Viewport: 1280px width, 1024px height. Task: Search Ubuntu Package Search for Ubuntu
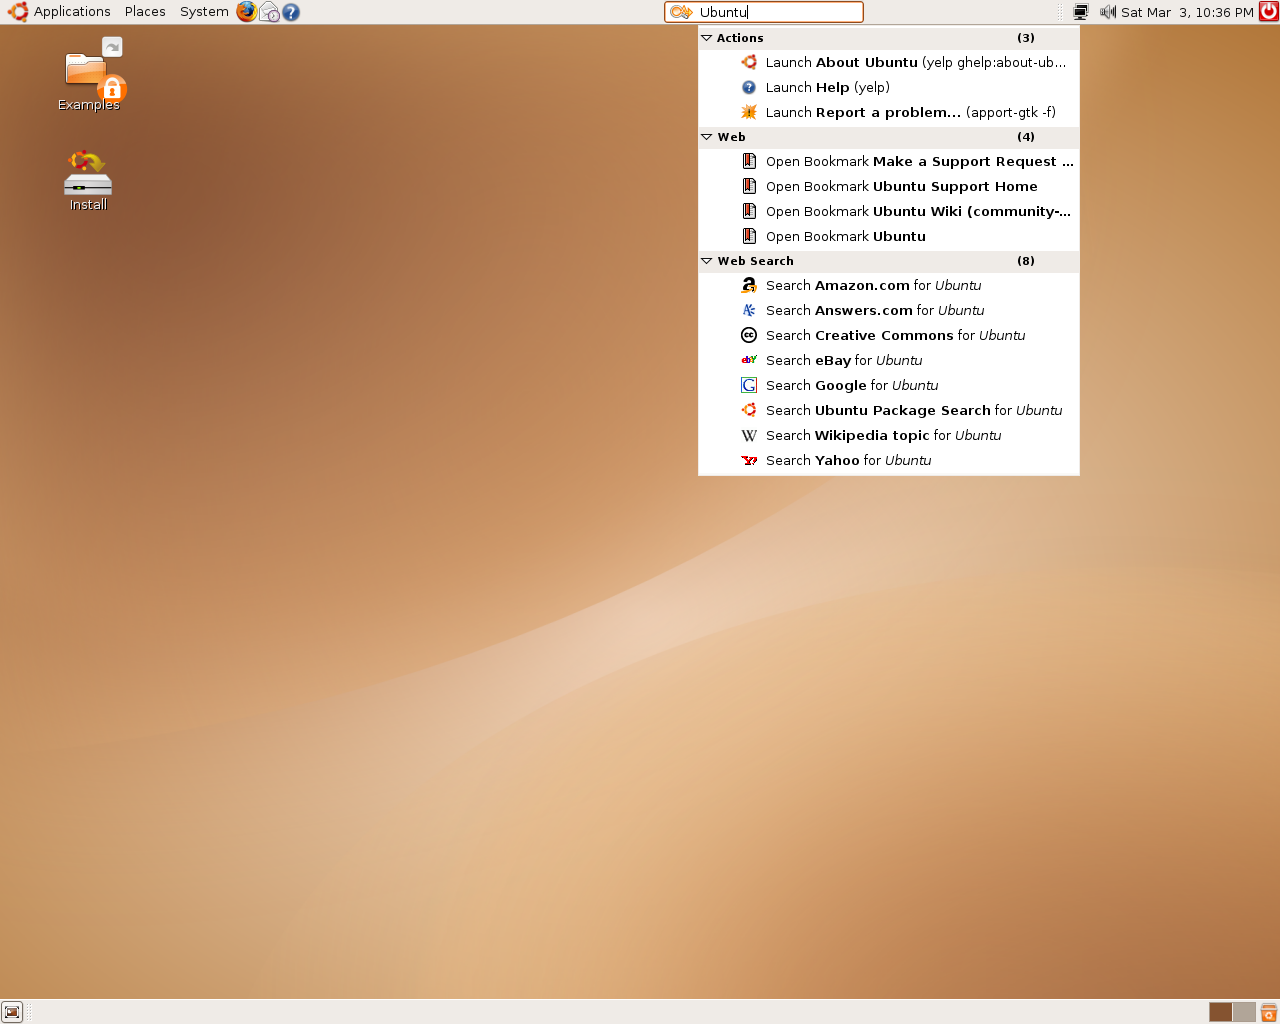889,410
